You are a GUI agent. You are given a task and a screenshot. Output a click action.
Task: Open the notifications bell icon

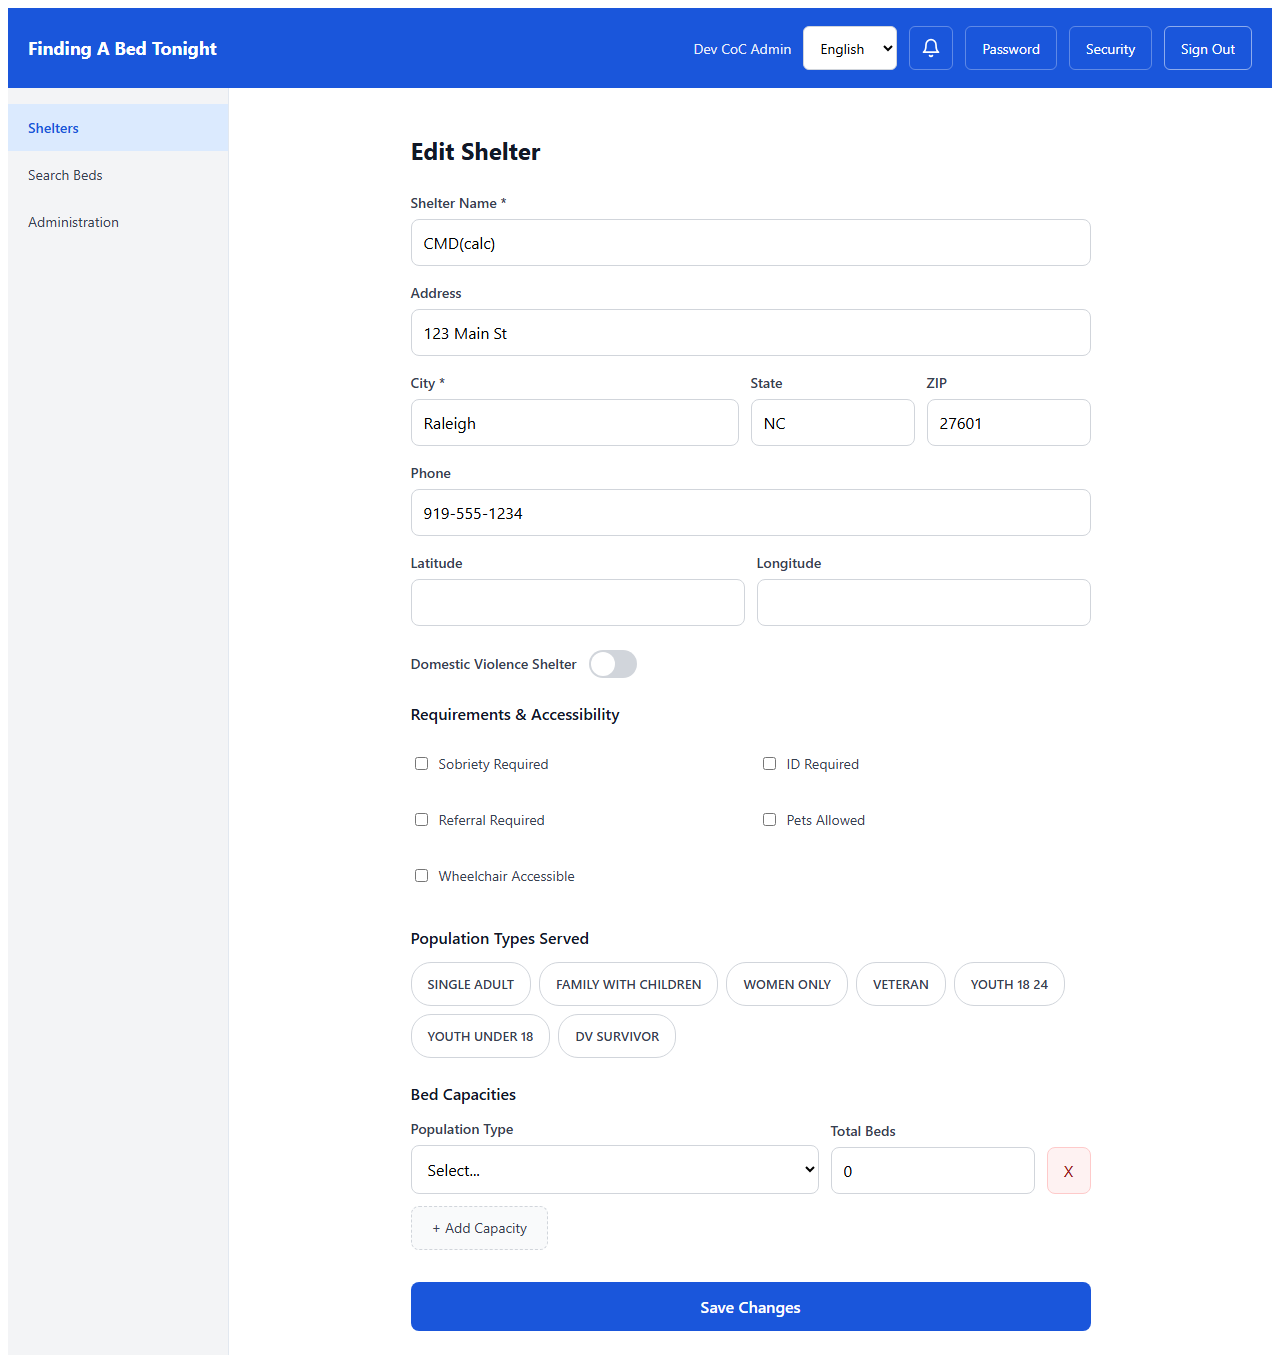tap(930, 48)
